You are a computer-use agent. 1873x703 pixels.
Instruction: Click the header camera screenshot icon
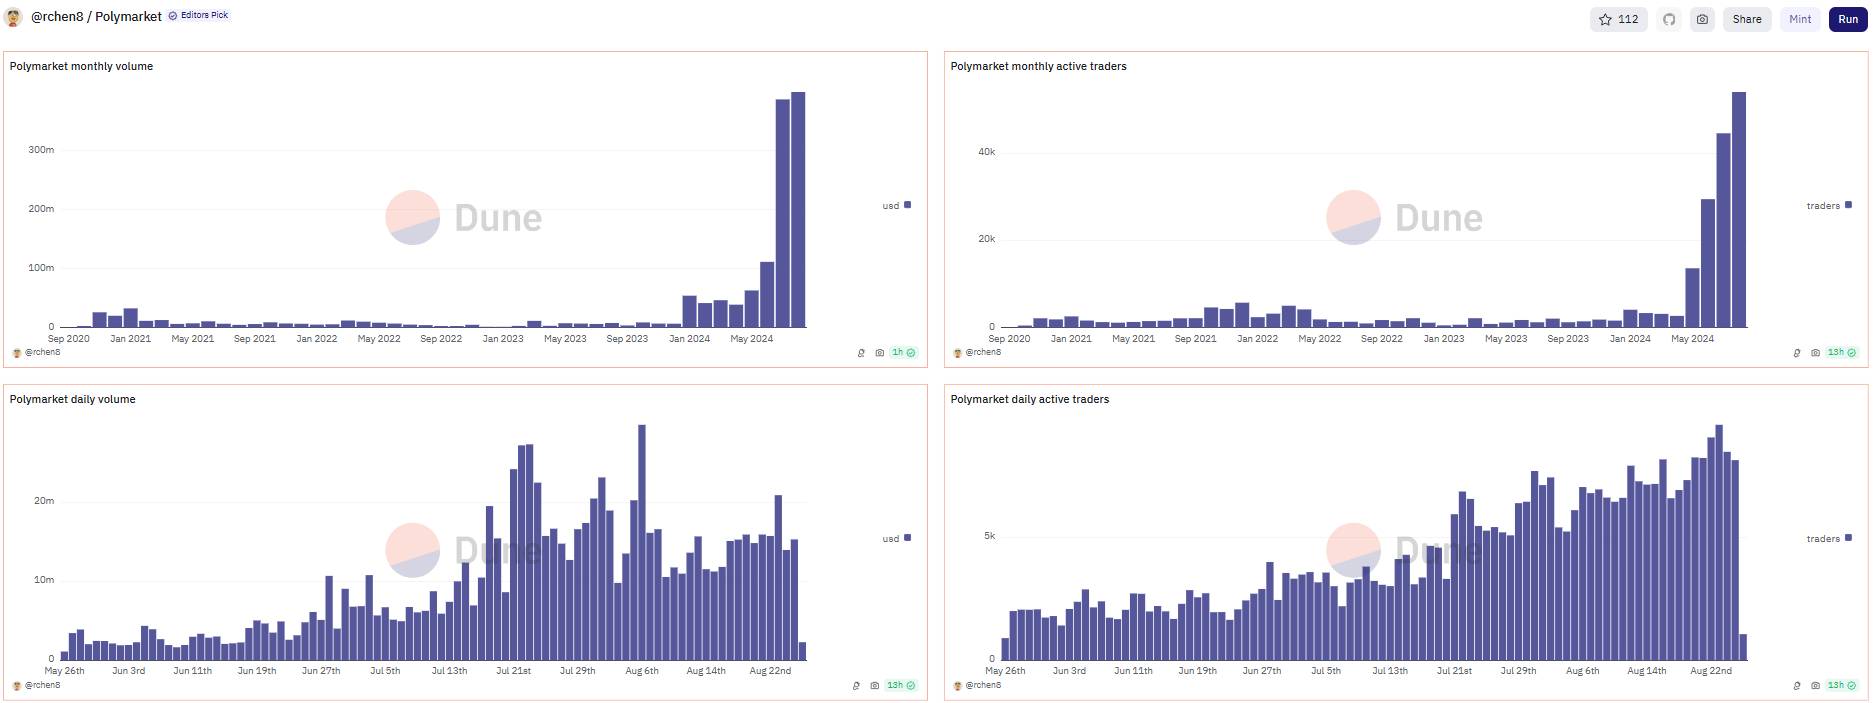click(x=1702, y=19)
